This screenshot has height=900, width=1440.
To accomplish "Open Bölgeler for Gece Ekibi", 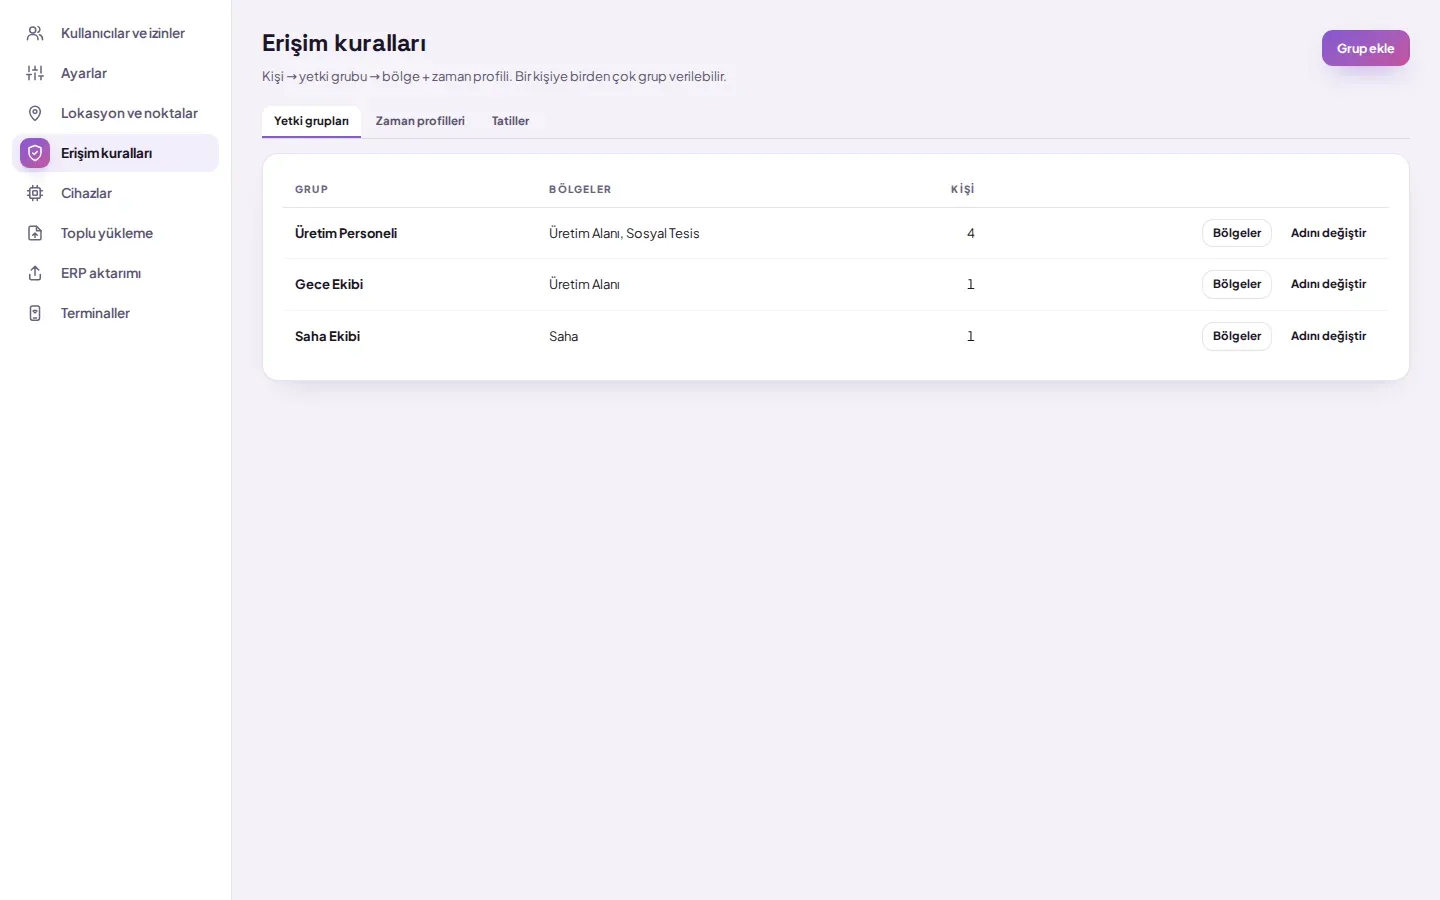I will (1236, 284).
